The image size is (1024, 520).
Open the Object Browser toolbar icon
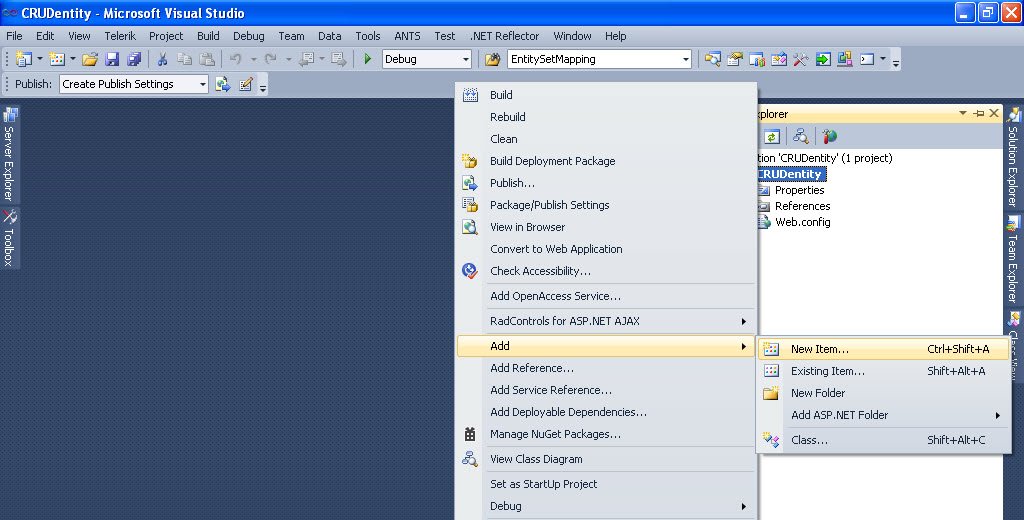pos(779,59)
